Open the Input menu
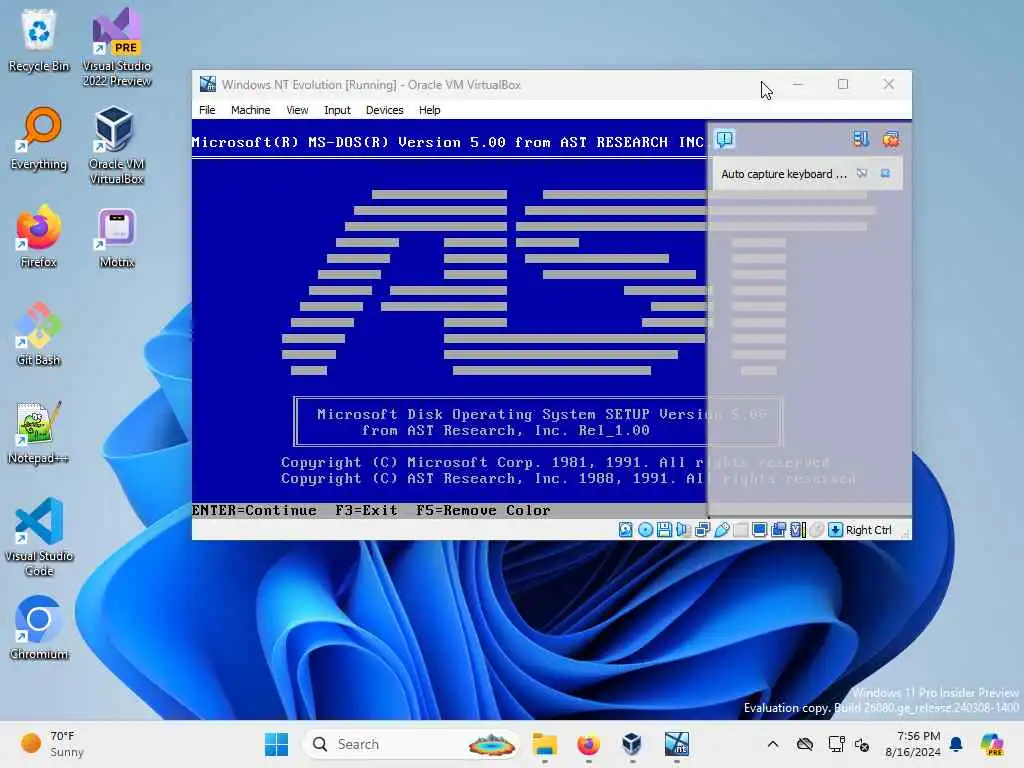 click(337, 110)
